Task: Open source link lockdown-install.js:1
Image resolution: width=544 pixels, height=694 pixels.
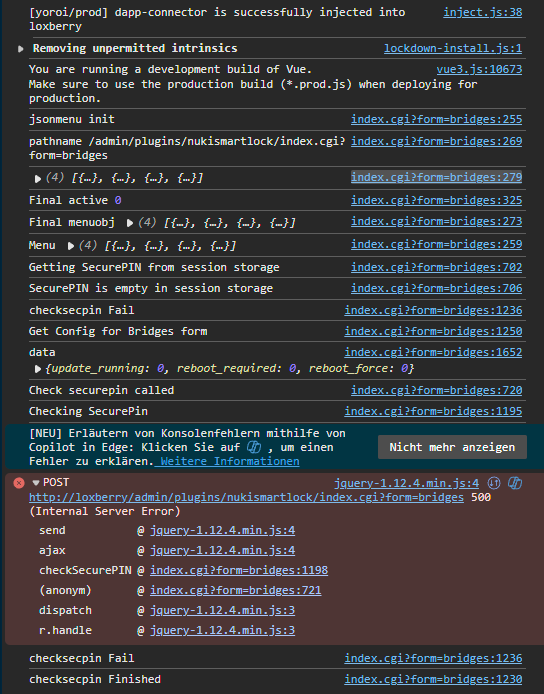Action: [453, 48]
